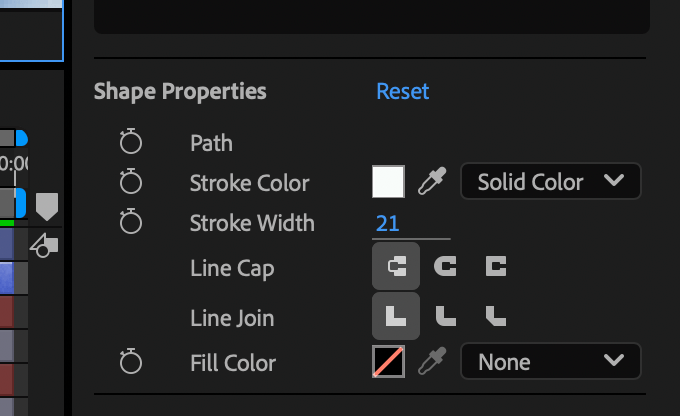Pick fill color with eyedropper
This screenshot has width=680, height=416.
432,361
